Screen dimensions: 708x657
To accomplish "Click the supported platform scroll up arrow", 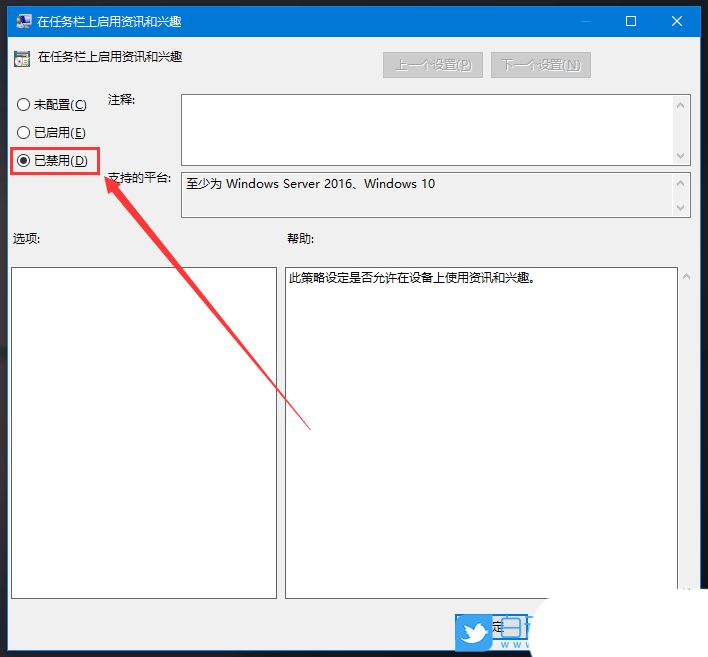I will point(680,183).
